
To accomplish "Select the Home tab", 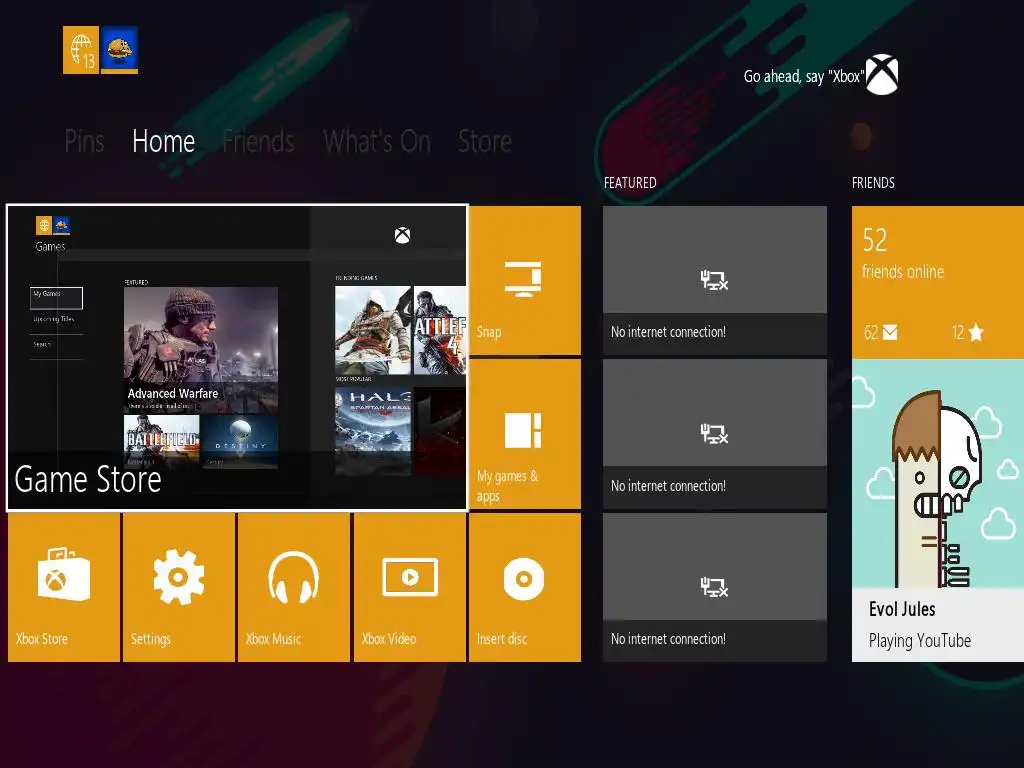I will 163,141.
